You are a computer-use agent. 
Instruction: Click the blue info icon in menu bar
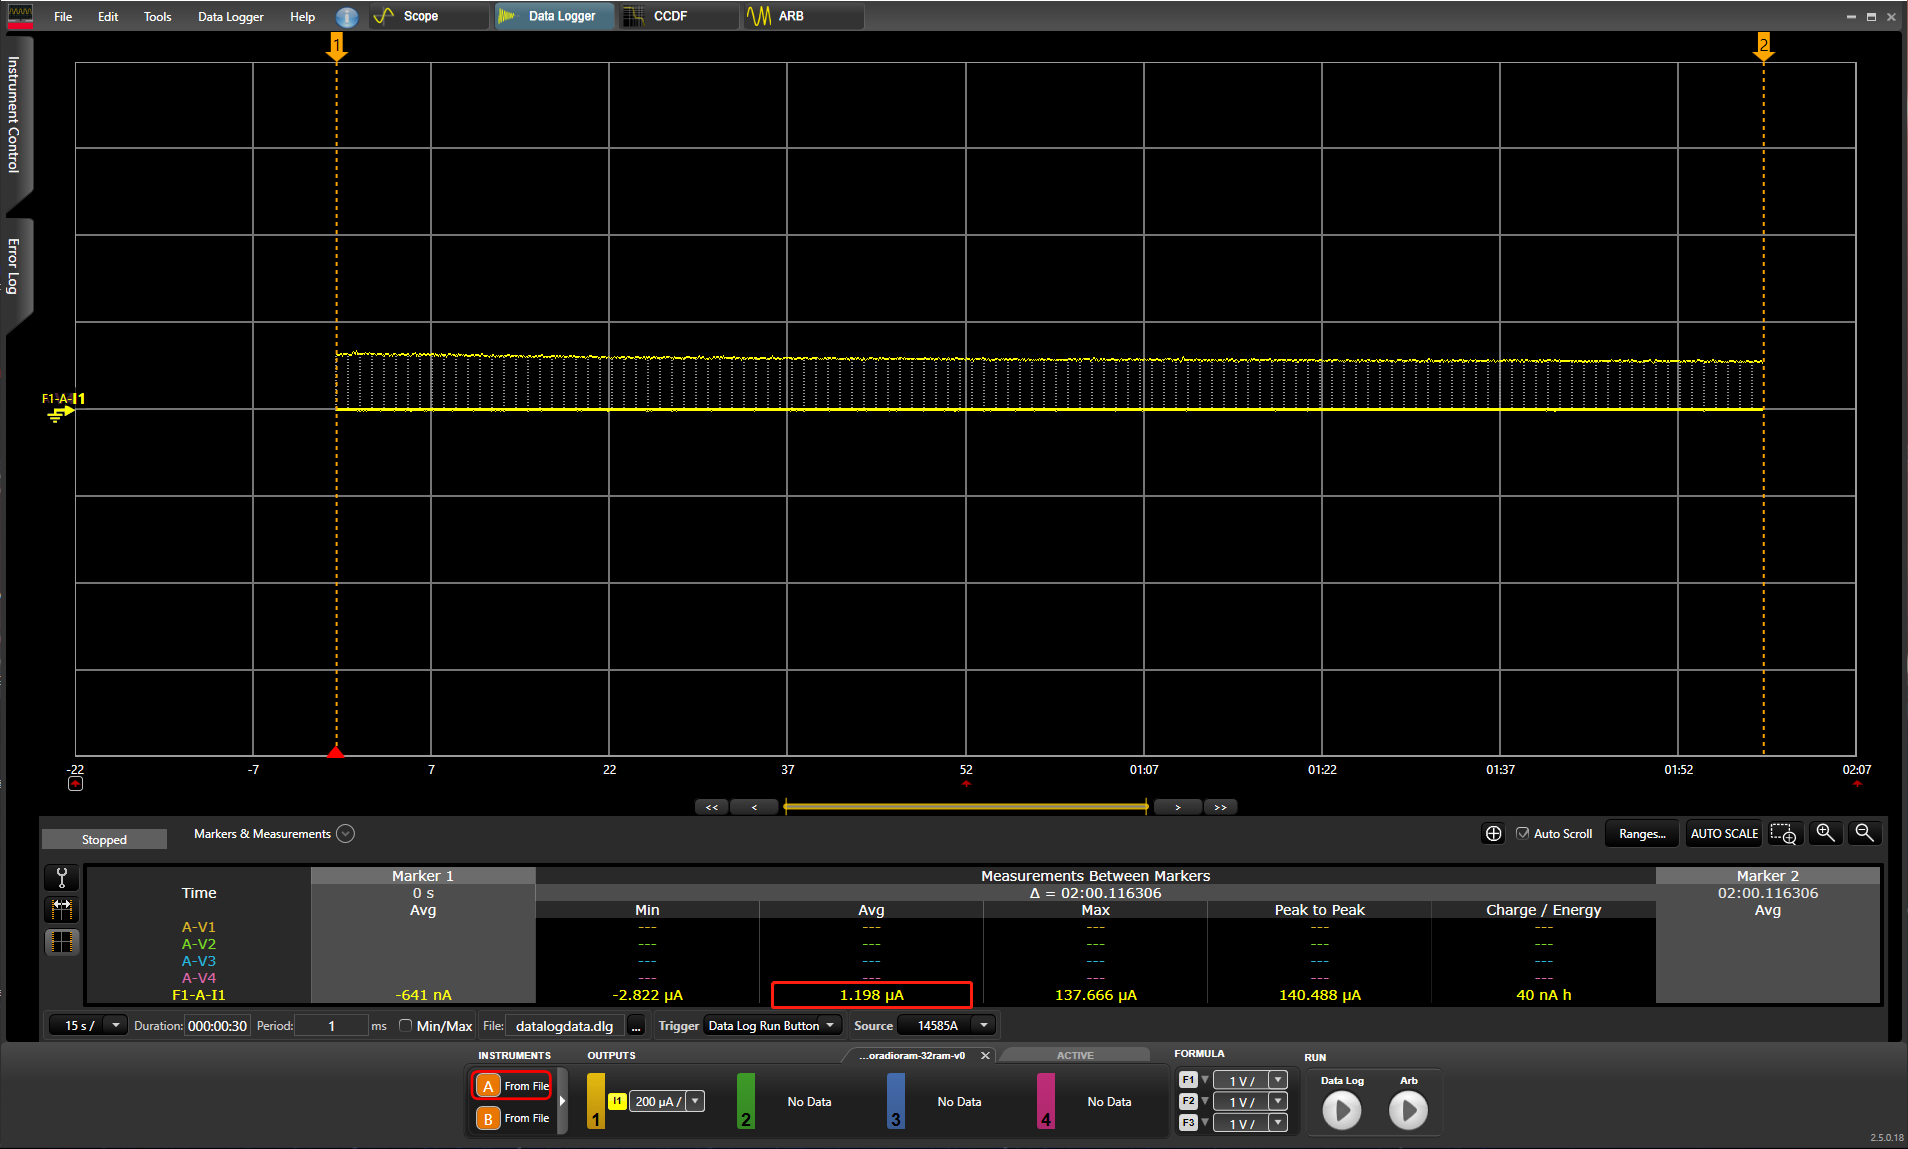(347, 17)
